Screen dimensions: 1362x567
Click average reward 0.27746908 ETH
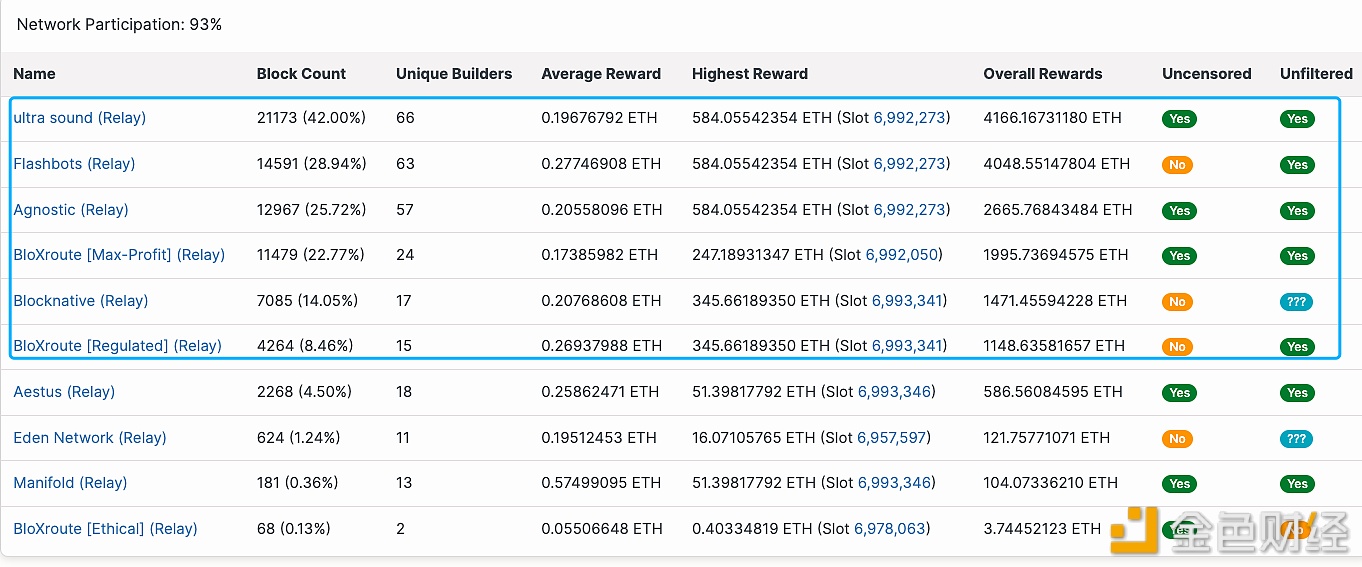(601, 164)
